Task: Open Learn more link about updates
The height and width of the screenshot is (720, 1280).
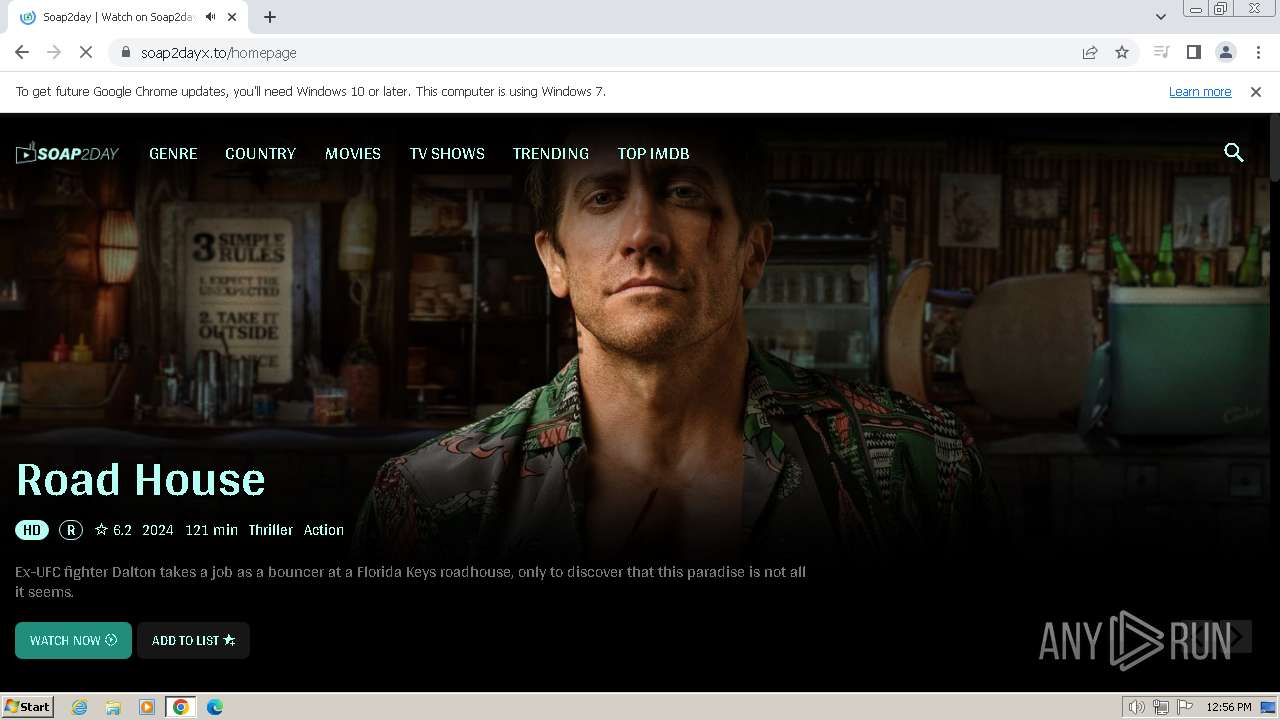Action: (1200, 91)
